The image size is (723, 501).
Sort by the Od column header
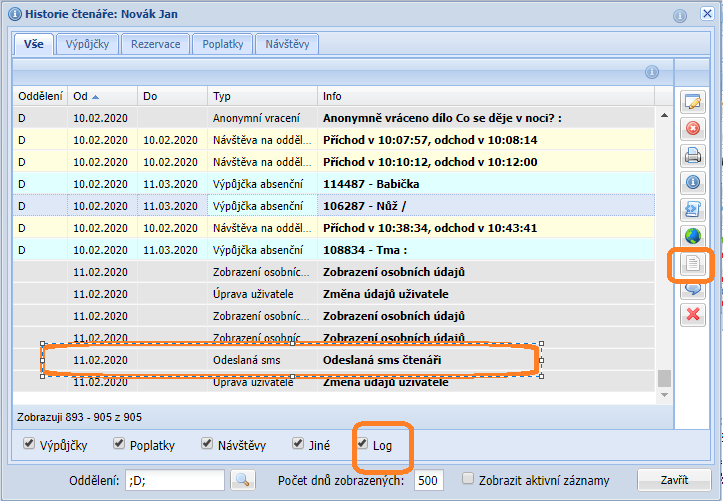[x=85, y=96]
